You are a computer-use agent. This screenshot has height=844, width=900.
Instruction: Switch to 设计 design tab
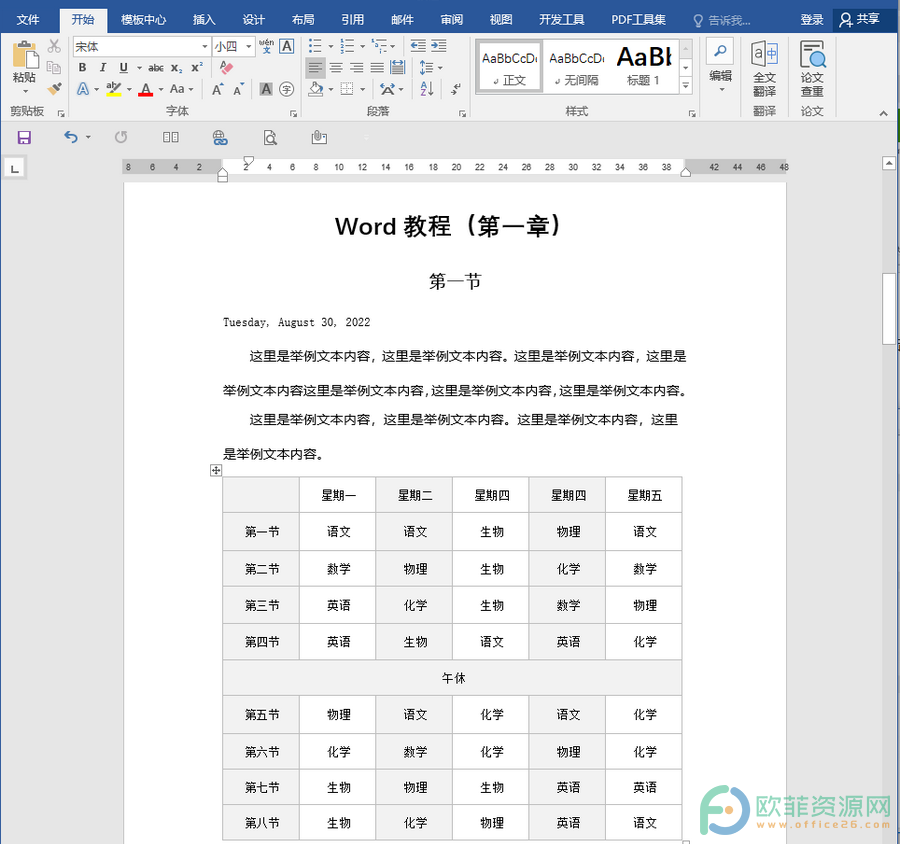click(x=253, y=20)
